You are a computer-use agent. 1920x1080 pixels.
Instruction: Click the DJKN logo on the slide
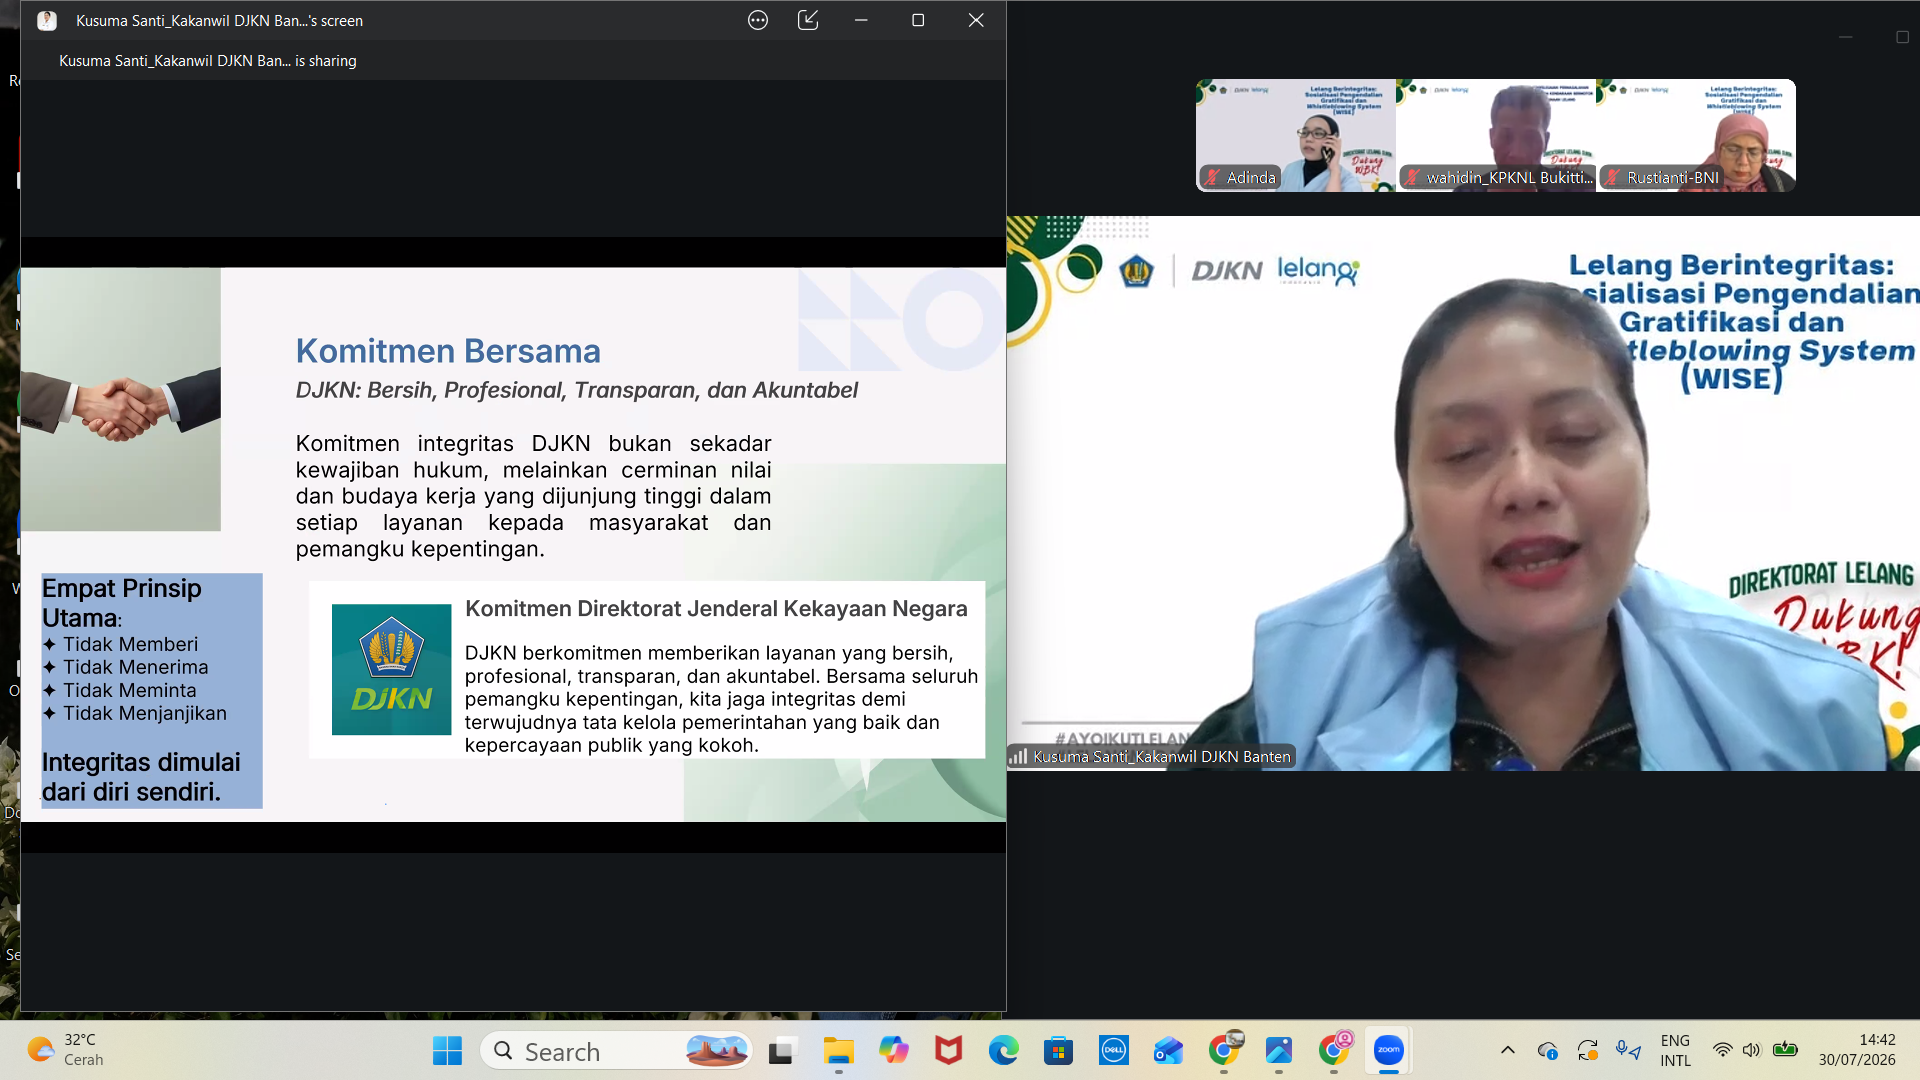coord(391,669)
